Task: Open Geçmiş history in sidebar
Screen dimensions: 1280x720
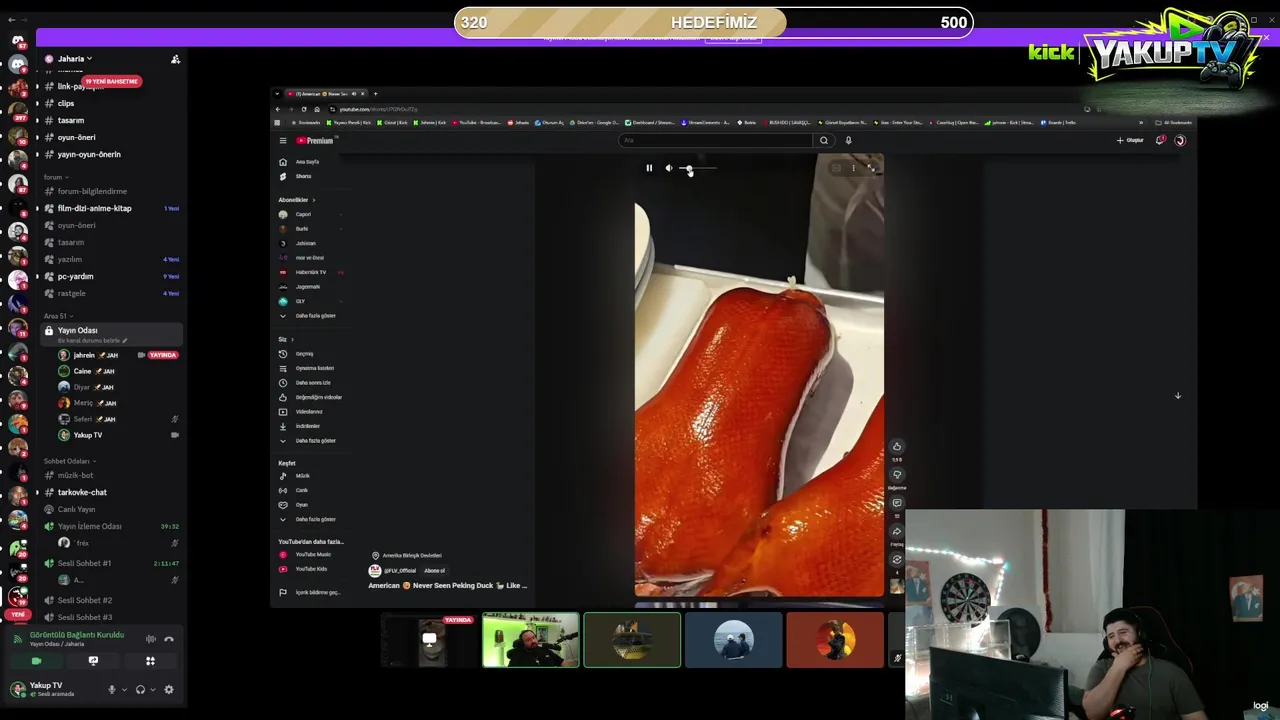Action: click(304, 354)
